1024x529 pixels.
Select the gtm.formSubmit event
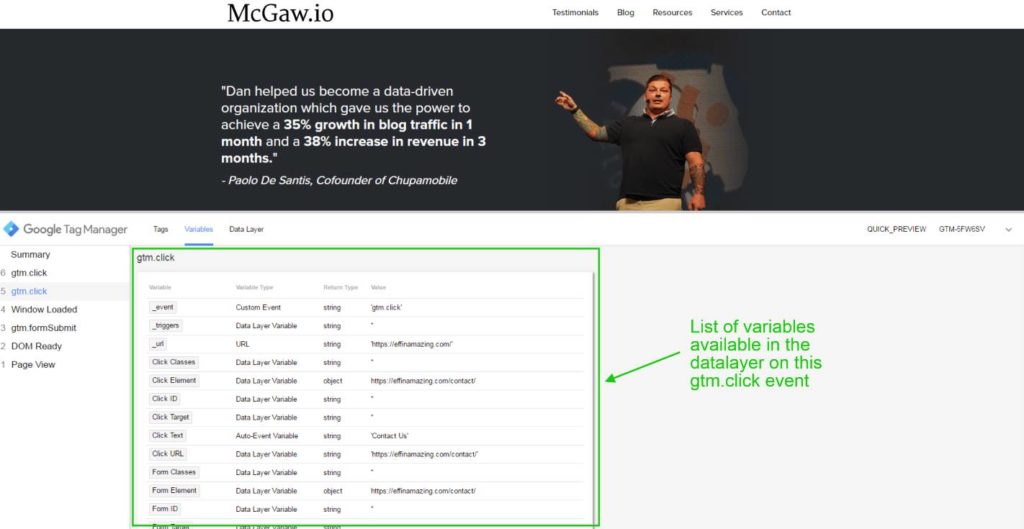pos(44,328)
